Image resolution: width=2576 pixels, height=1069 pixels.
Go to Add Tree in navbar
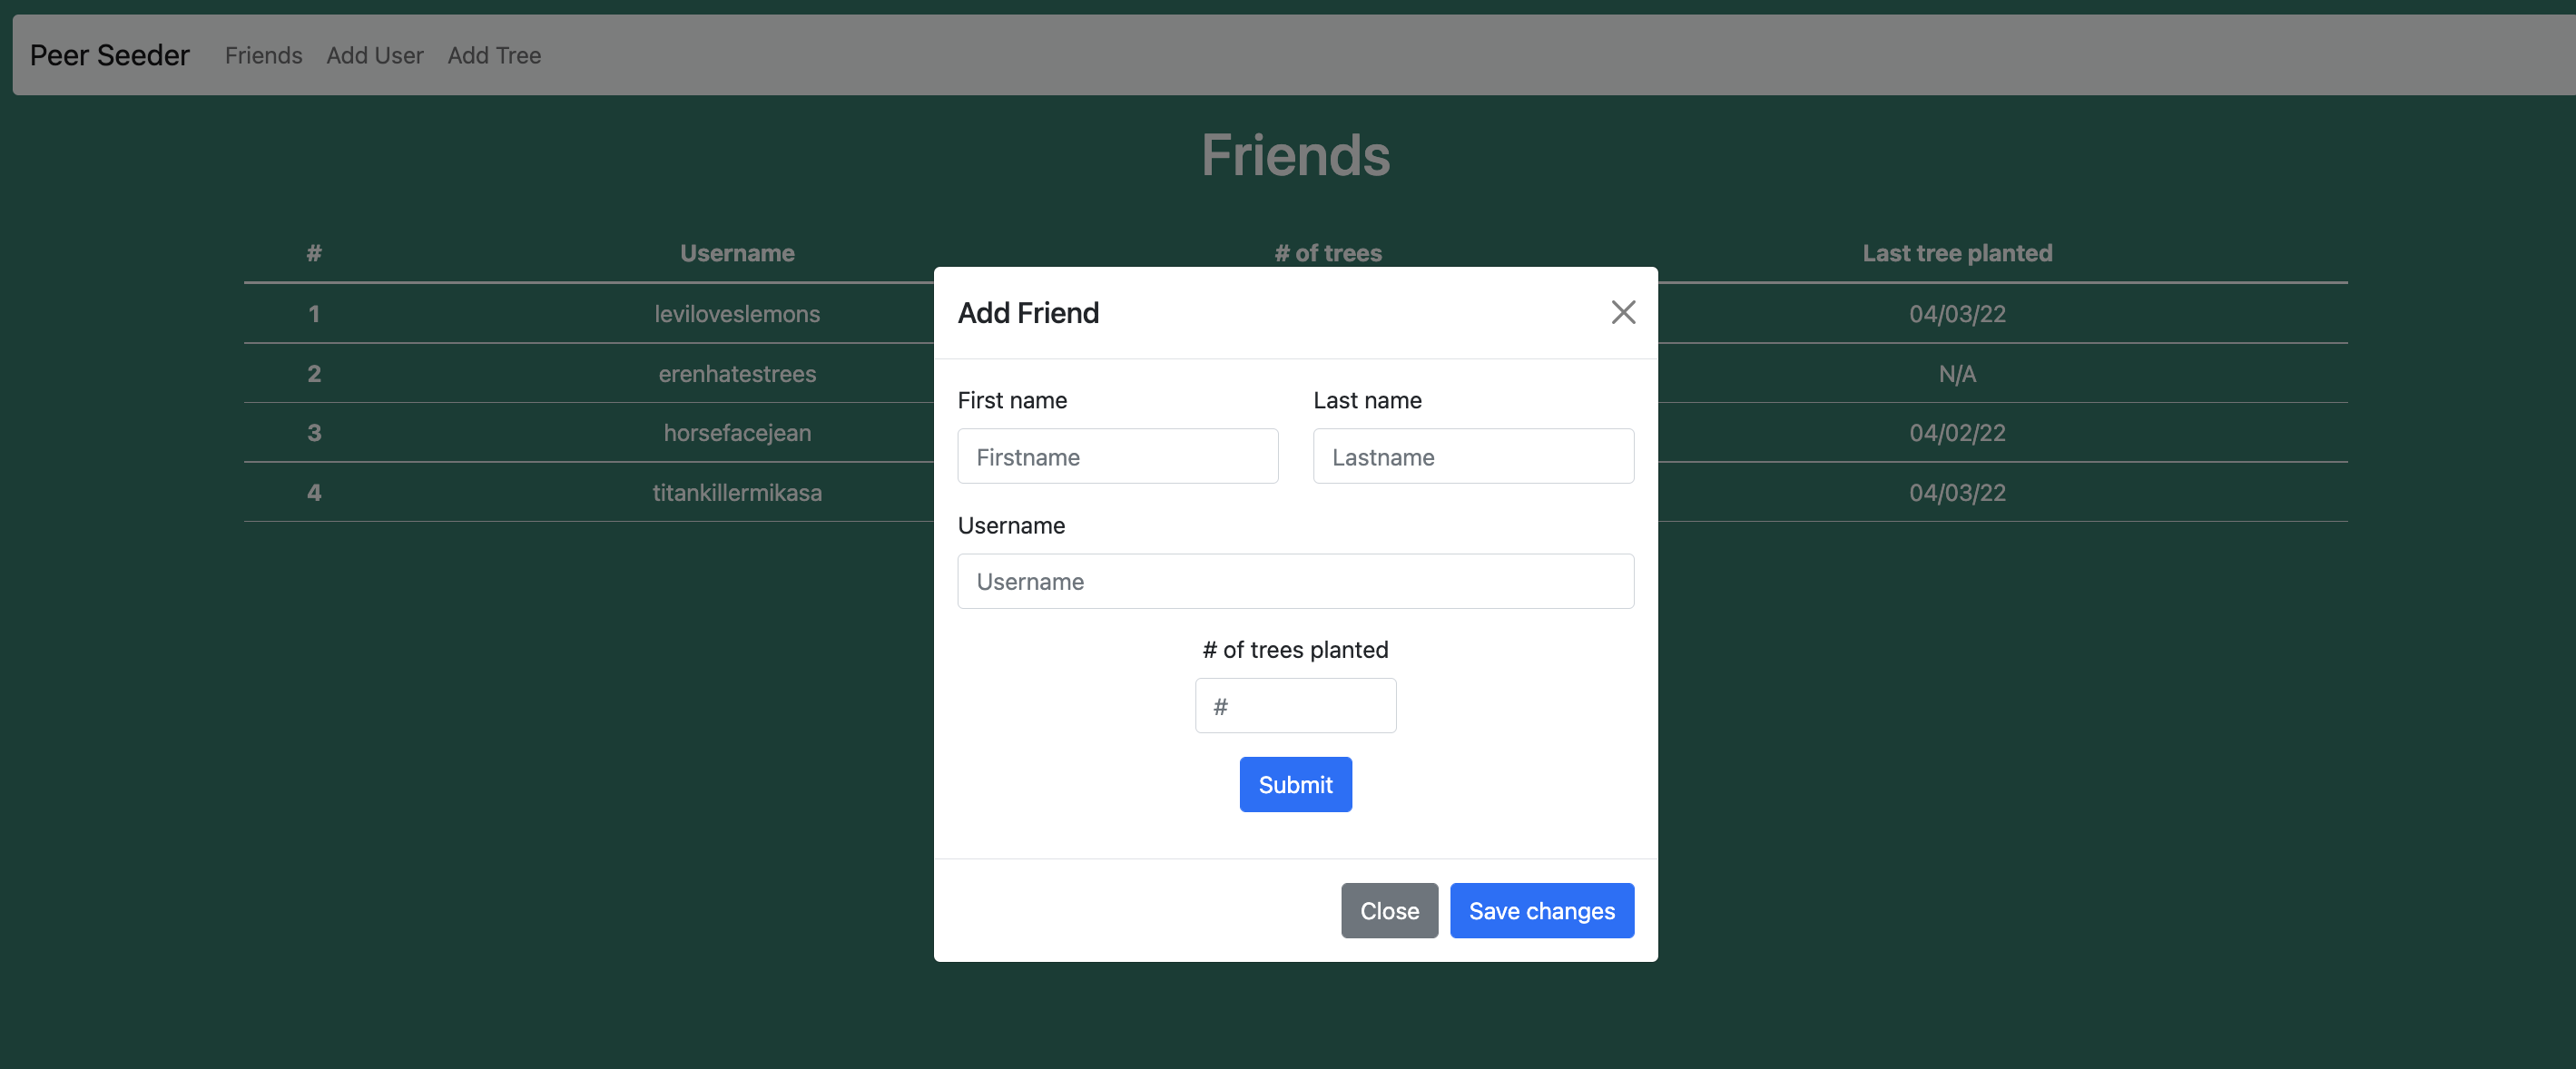coord(493,56)
